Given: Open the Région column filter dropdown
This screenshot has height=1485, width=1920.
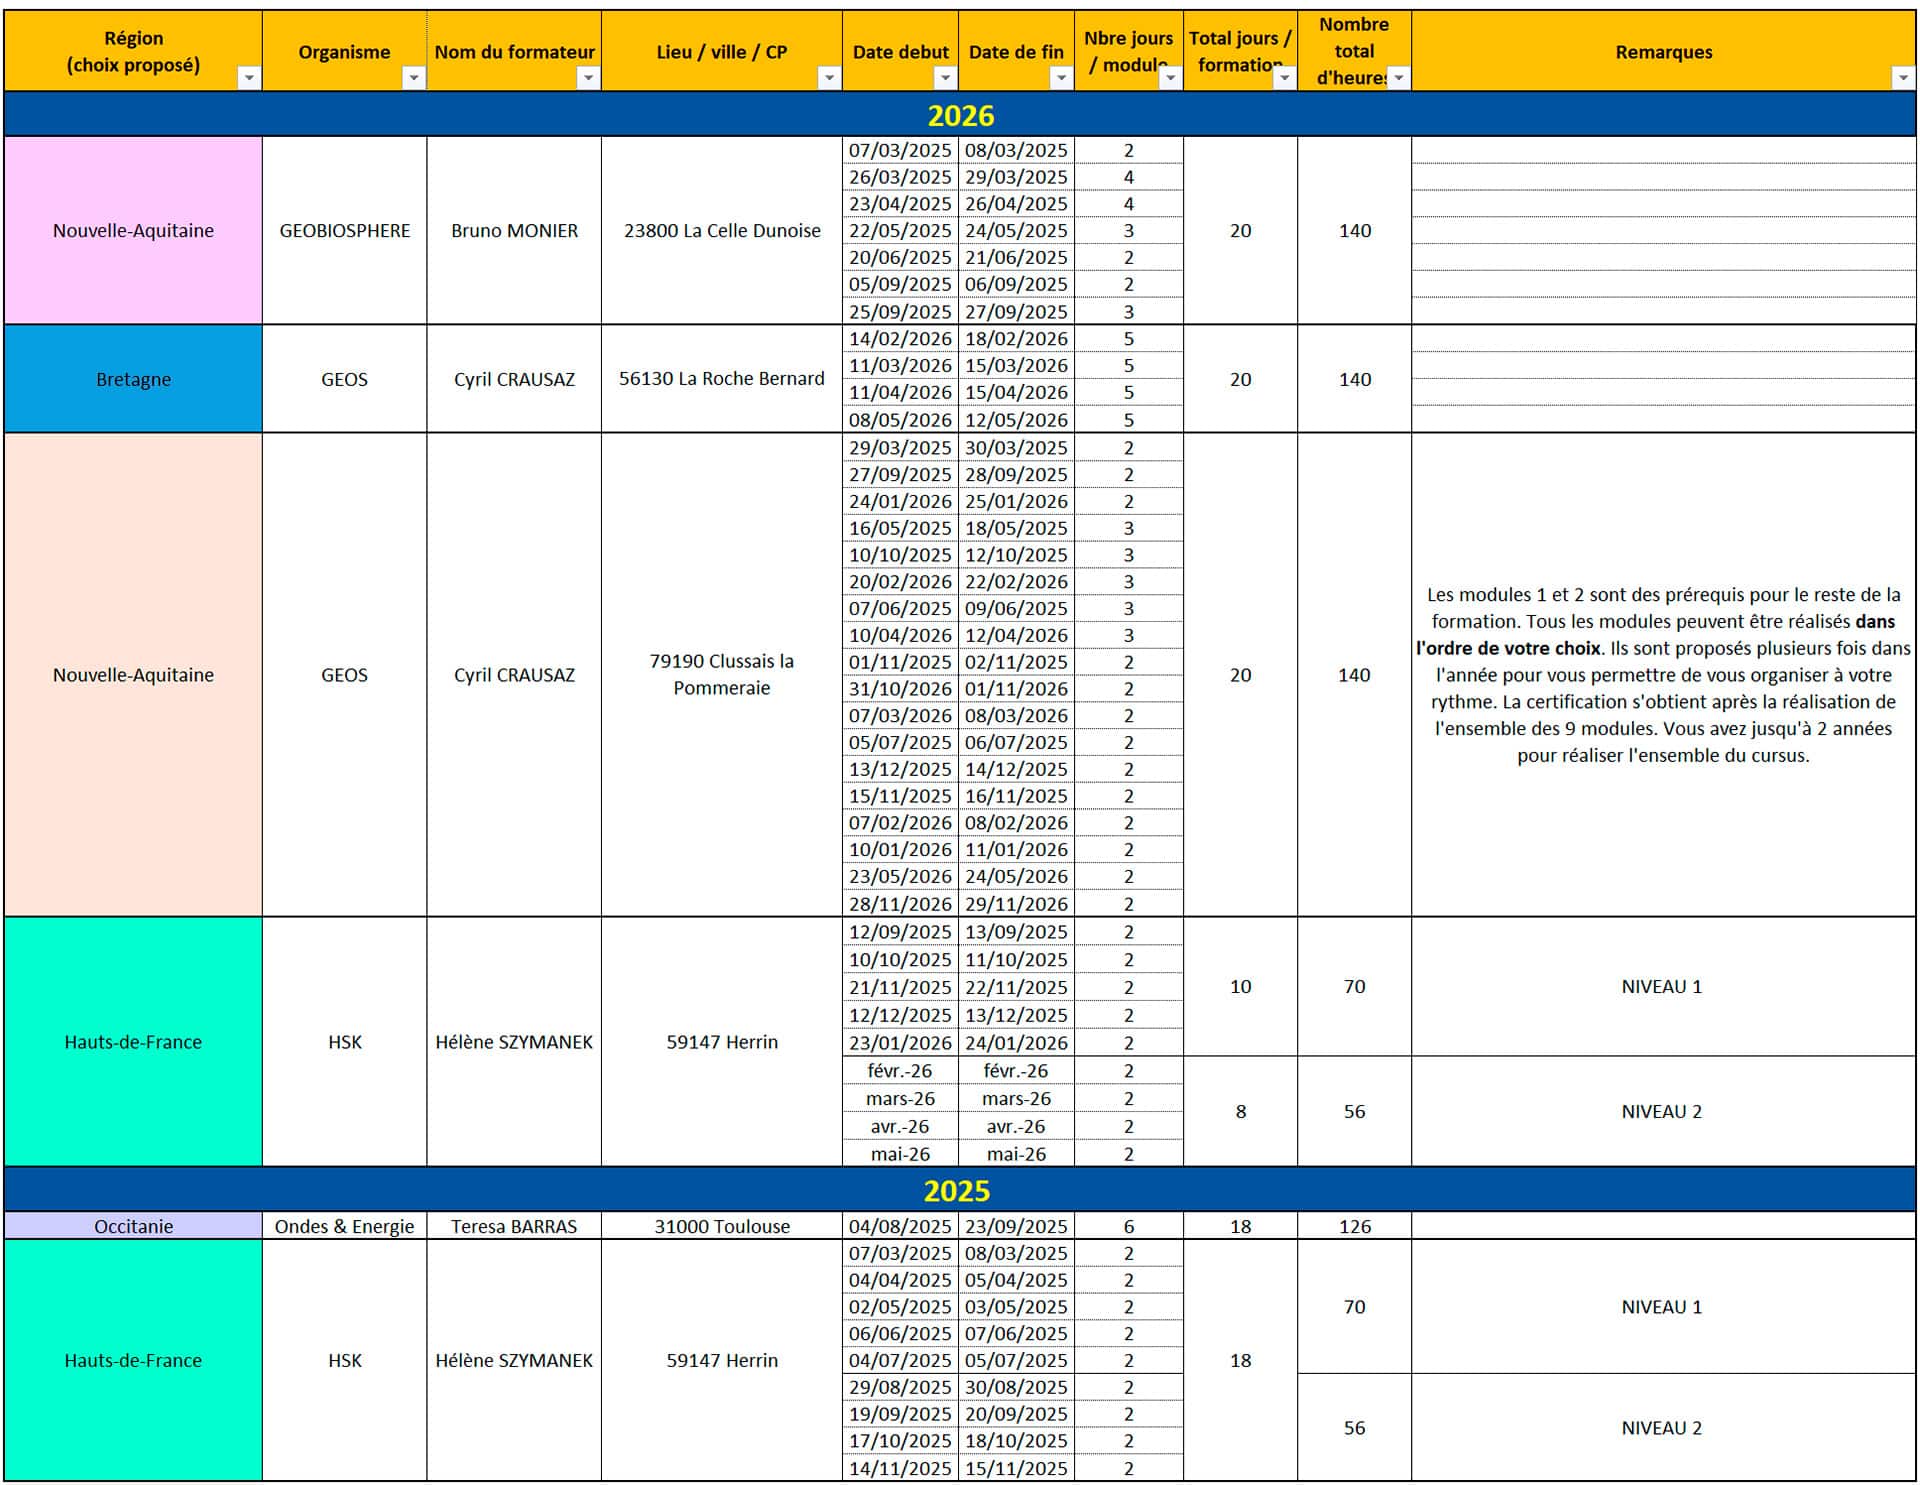Looking at the screenshot, I should click(x=249, y=78).
